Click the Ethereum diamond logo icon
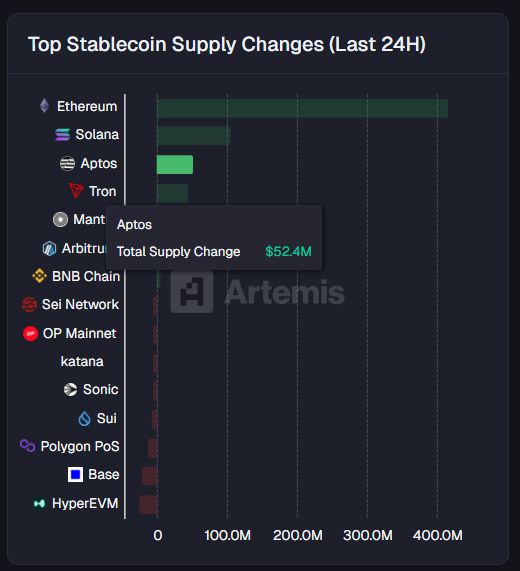This screenshot has height=571, width=520. tap(44, 106)
